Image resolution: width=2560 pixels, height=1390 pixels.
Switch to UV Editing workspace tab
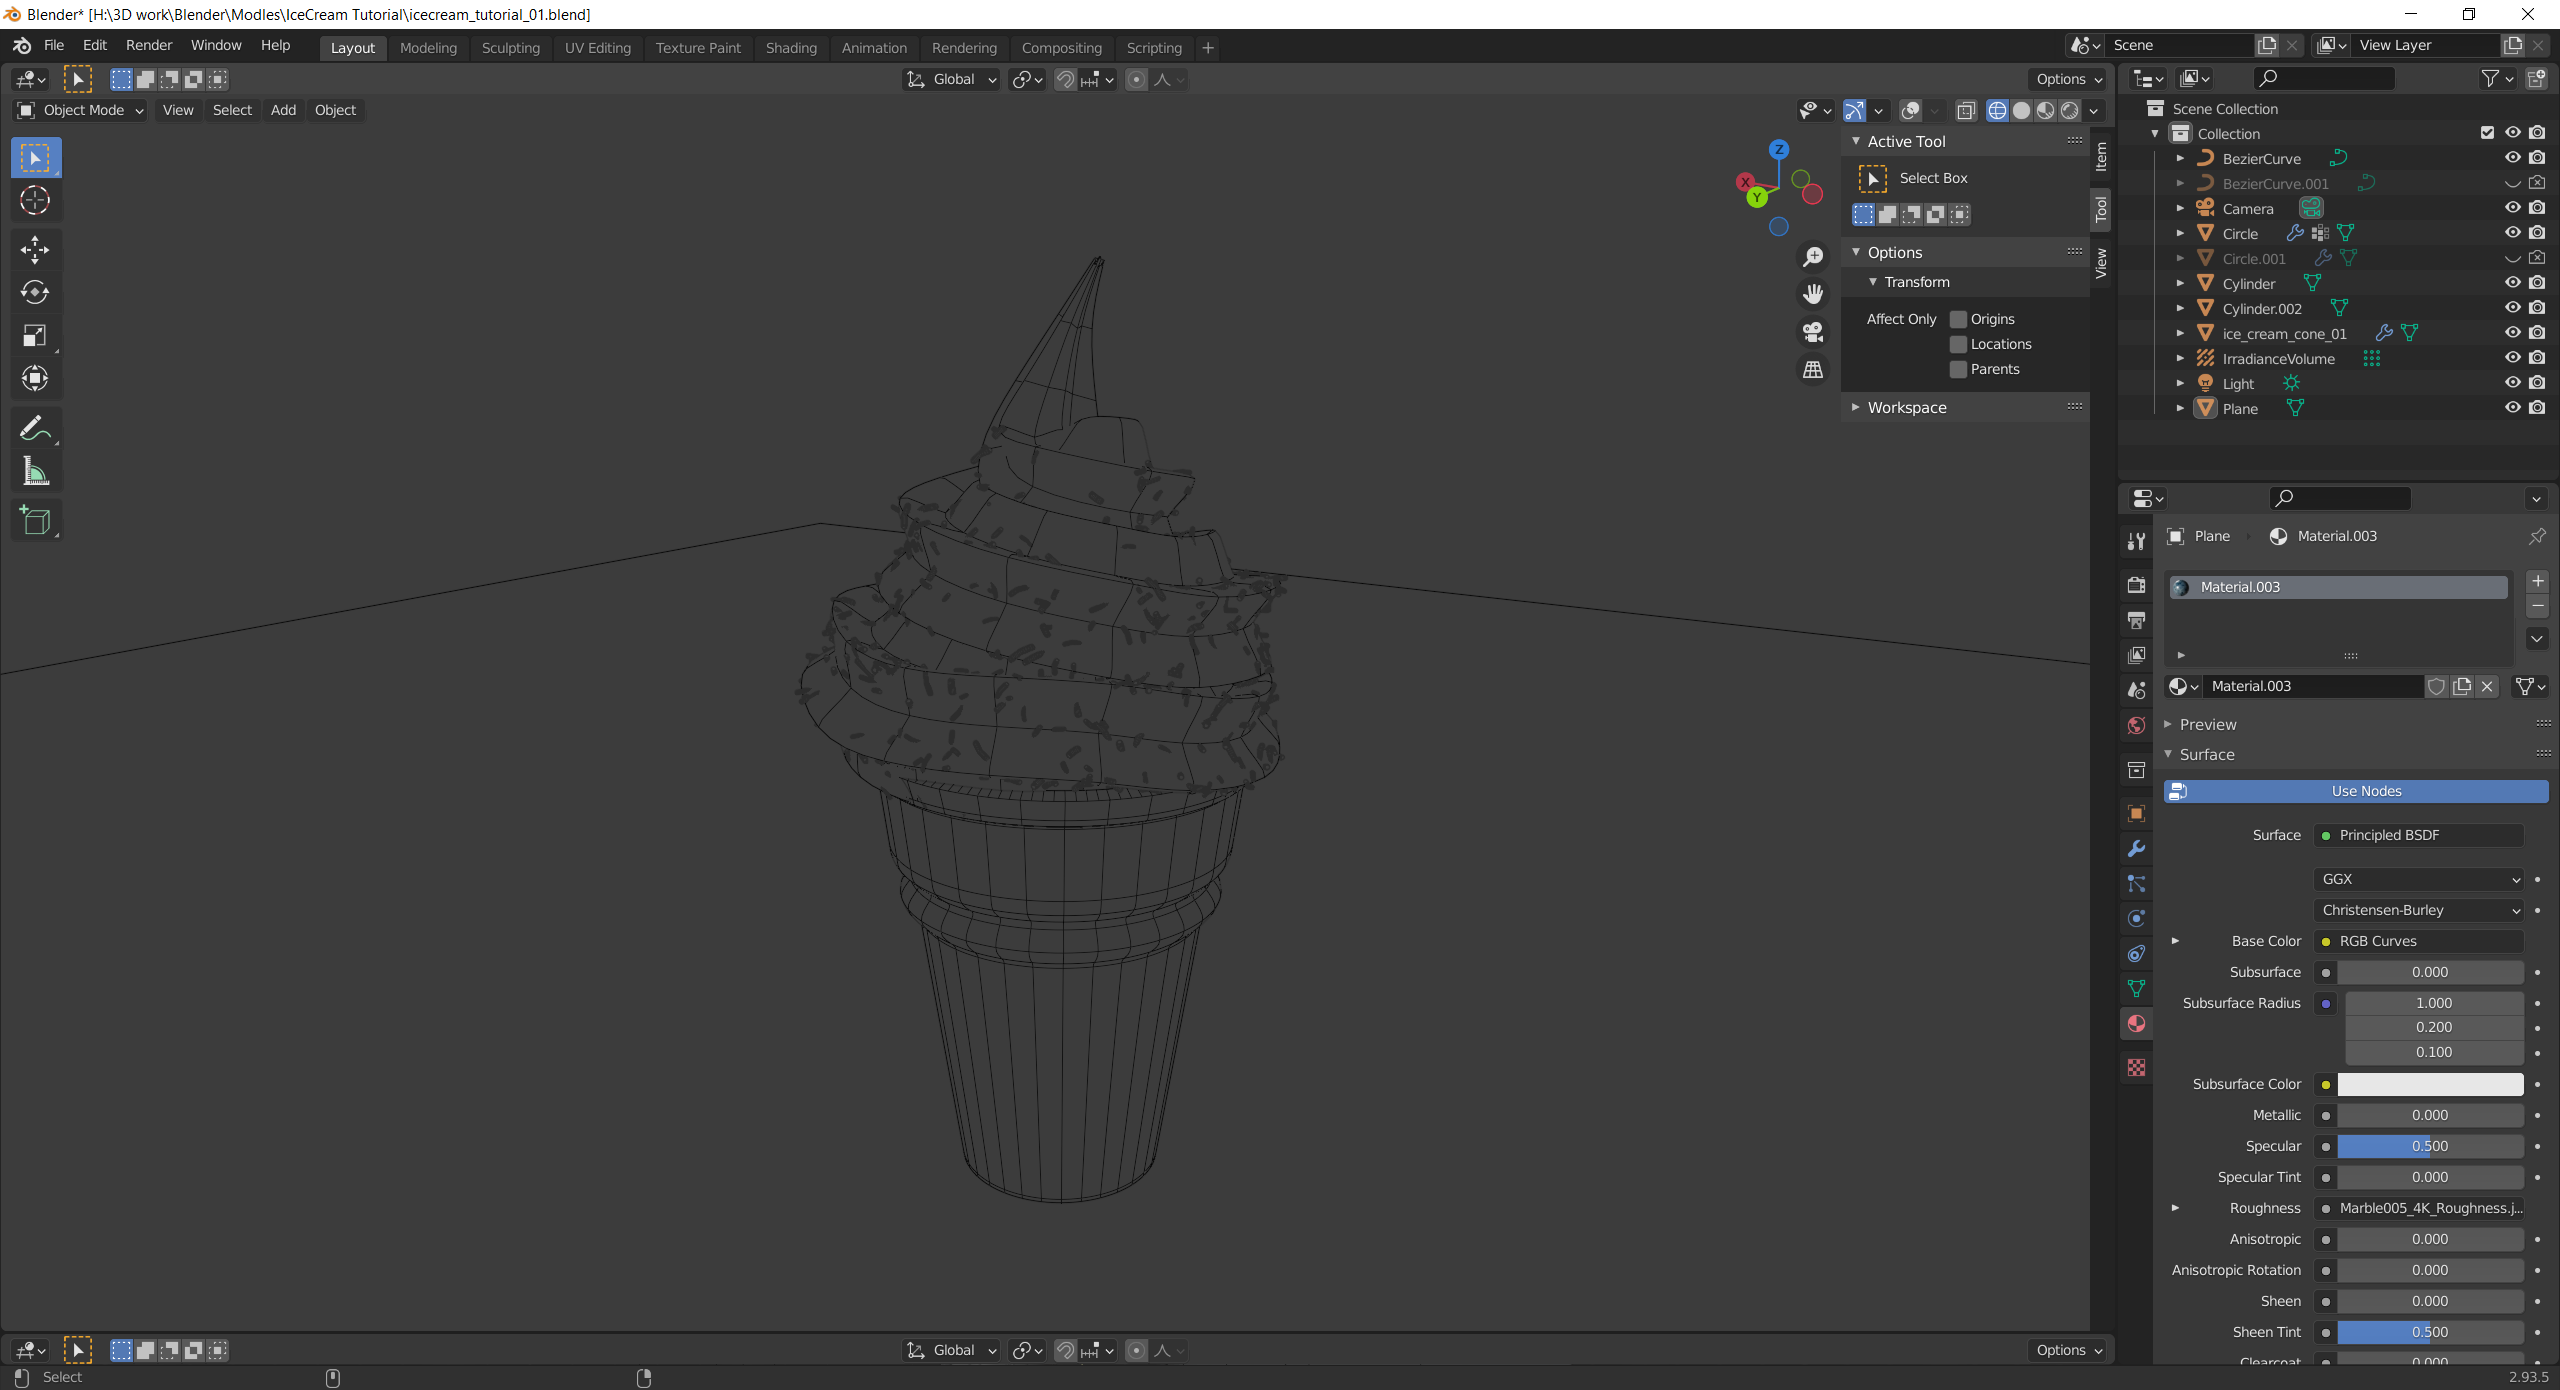[597, 47]
